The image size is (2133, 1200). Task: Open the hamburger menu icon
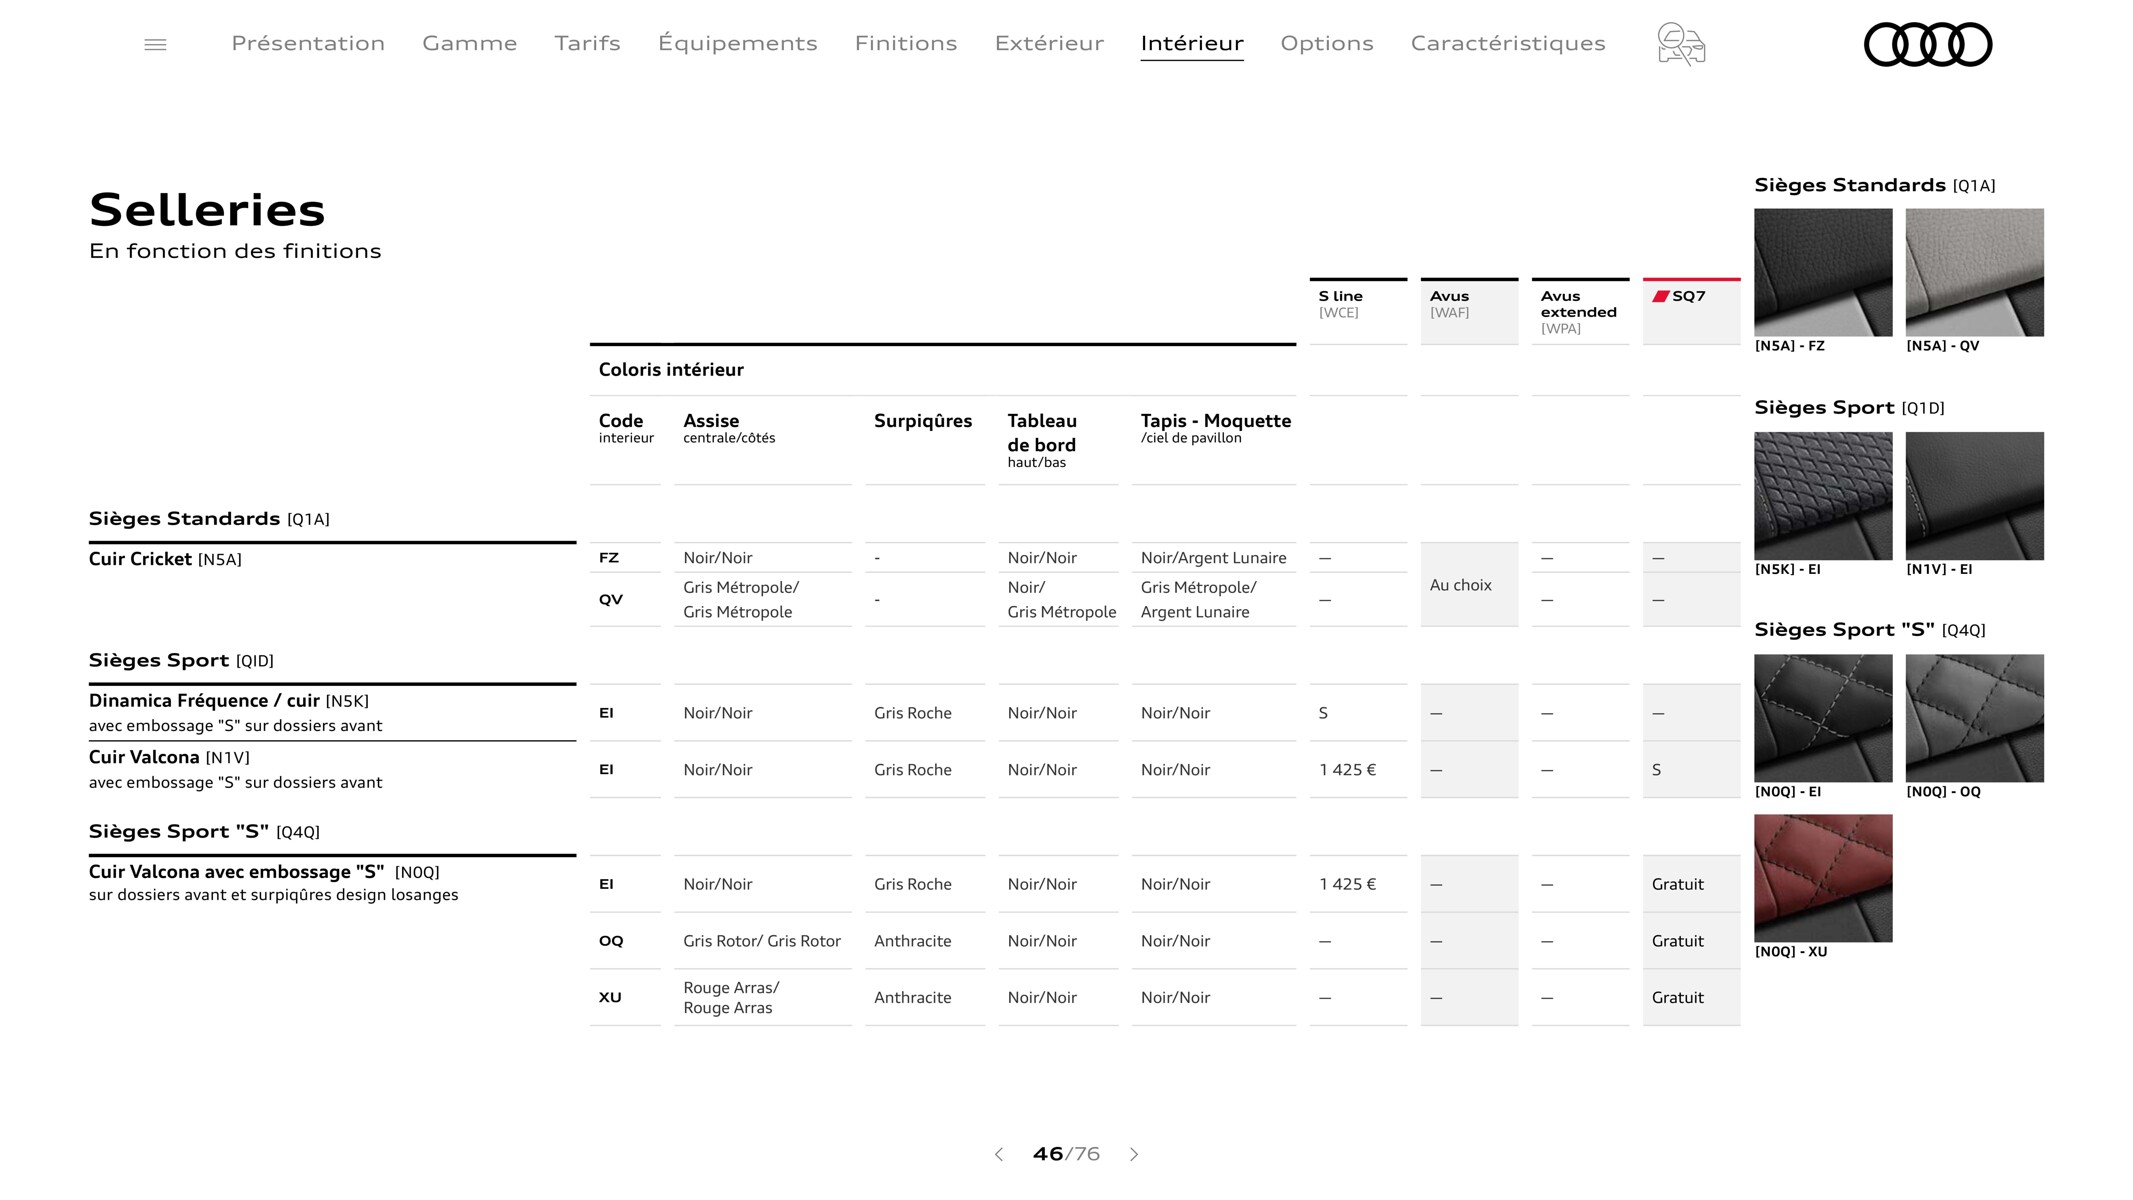coord(155,44)
